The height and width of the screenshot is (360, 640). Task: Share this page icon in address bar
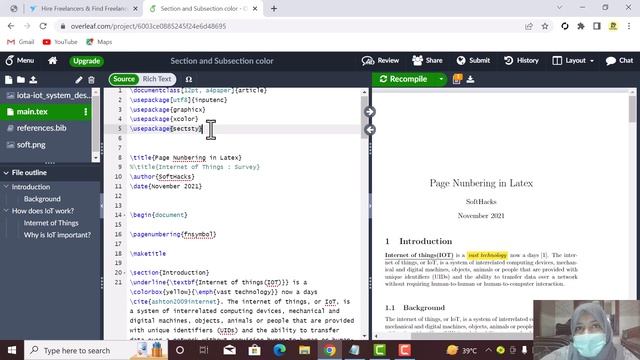pos(529,26)
